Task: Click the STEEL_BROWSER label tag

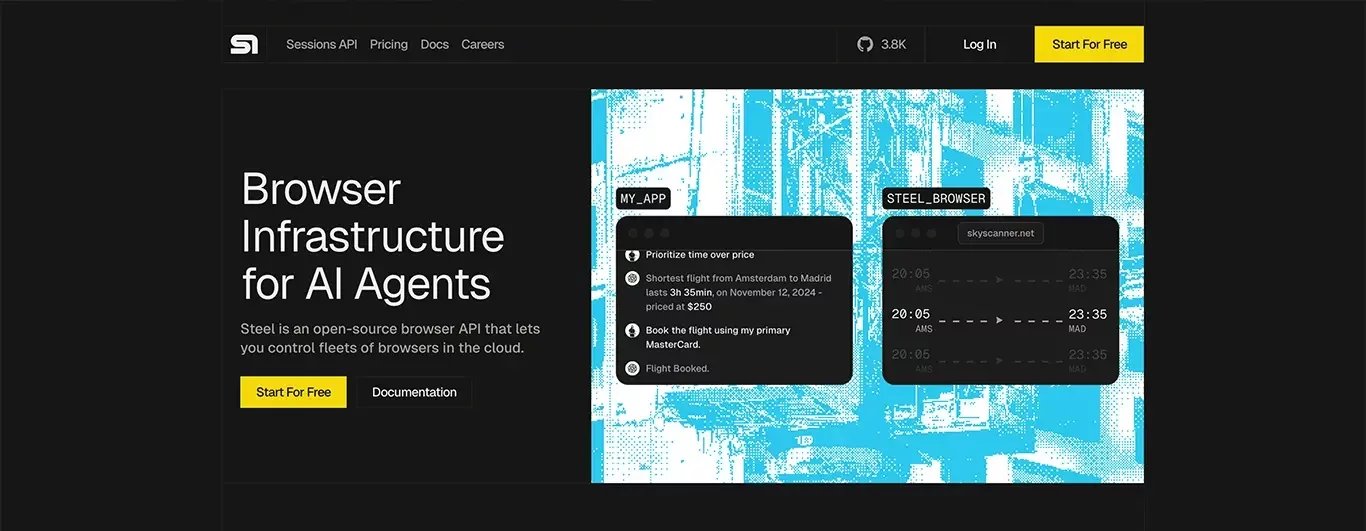Action: [936, 198]
